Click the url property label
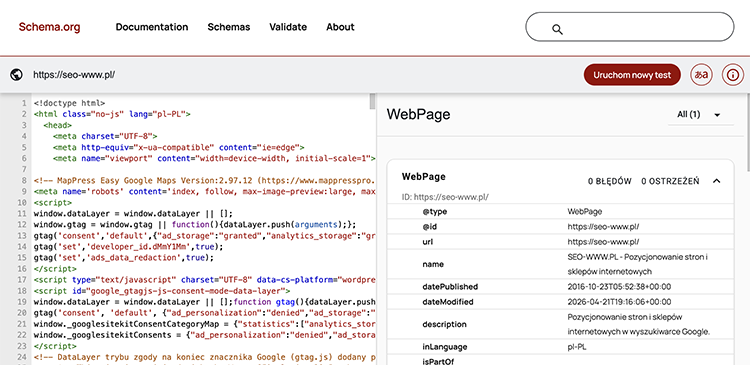This screenshot has height=365, width=750. click(x=428, y=242)
